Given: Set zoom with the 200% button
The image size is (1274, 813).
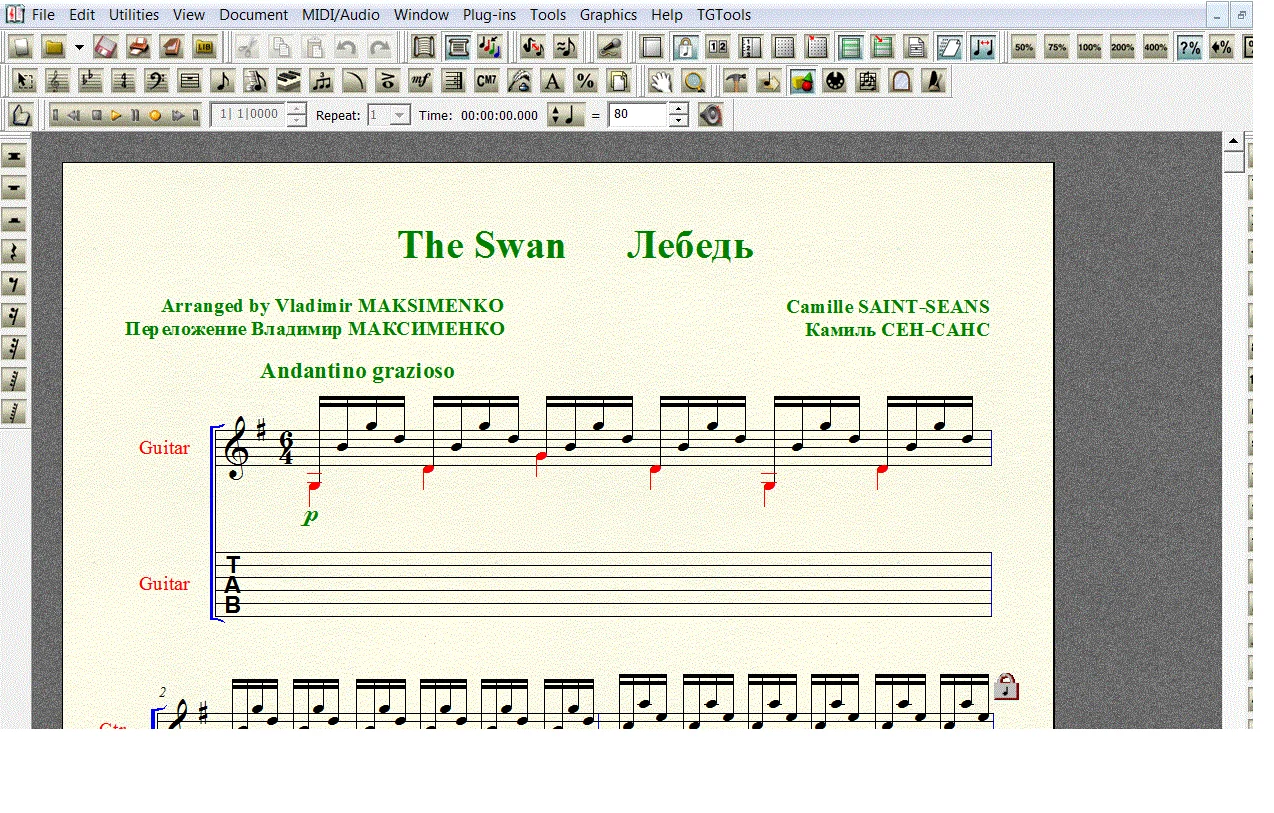Looking at the screenshot, I should coord(1122,47).
